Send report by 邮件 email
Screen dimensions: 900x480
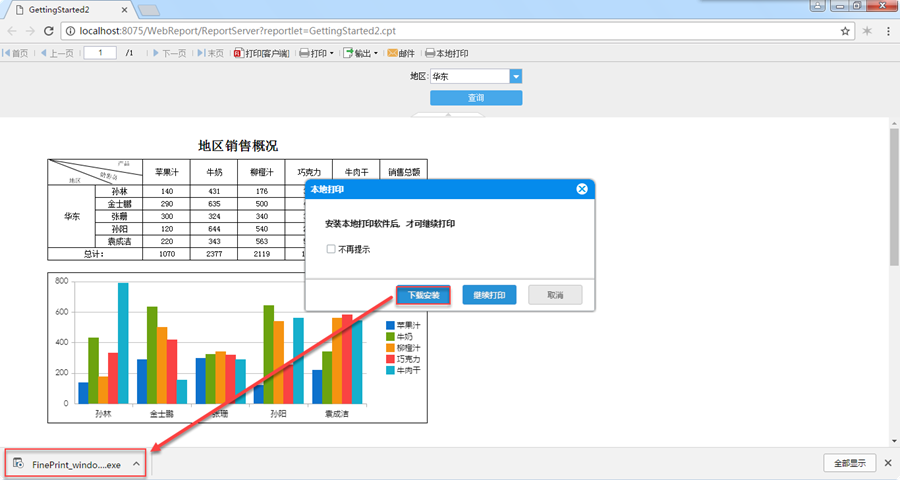(401, 53)
